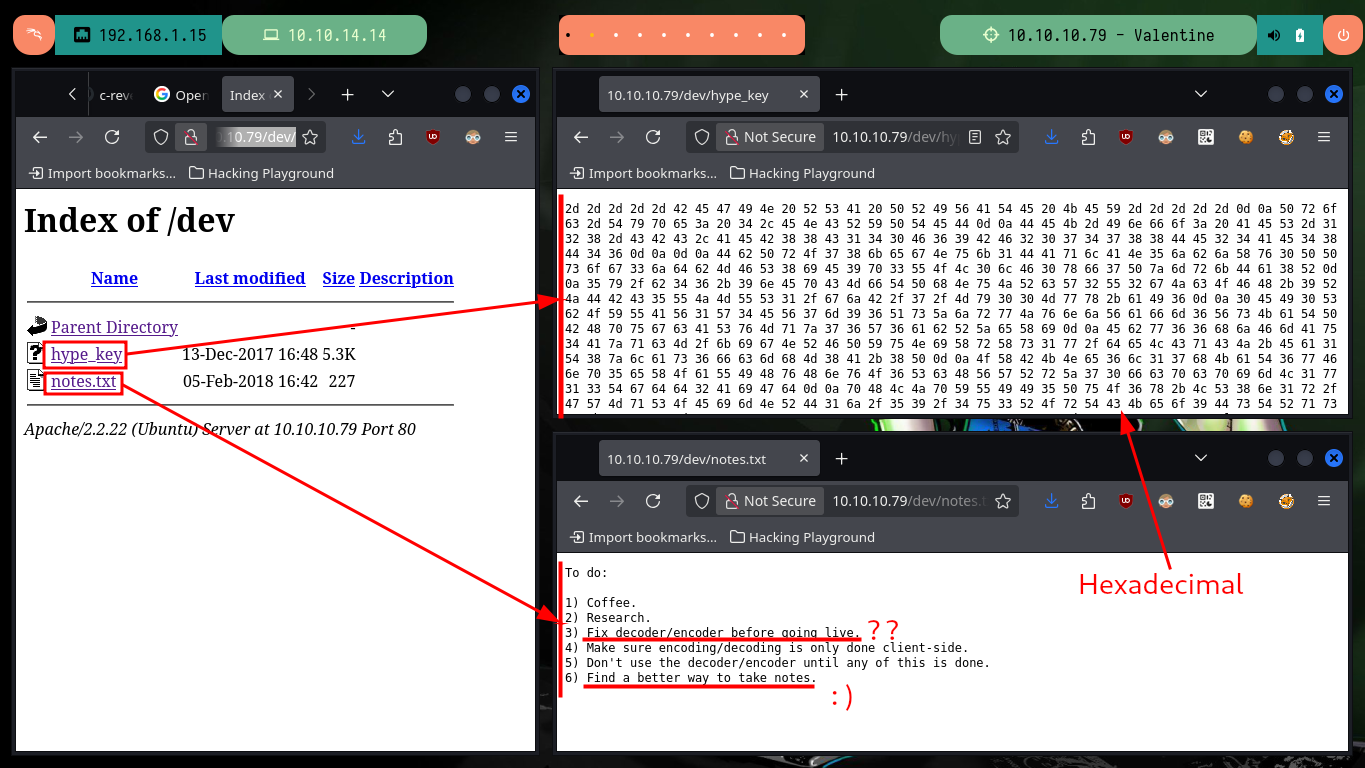The image size is (1365, 768).
Task: Click the 10.10.10.79/dev/notes.t URL field
Action: click(909, 501)
